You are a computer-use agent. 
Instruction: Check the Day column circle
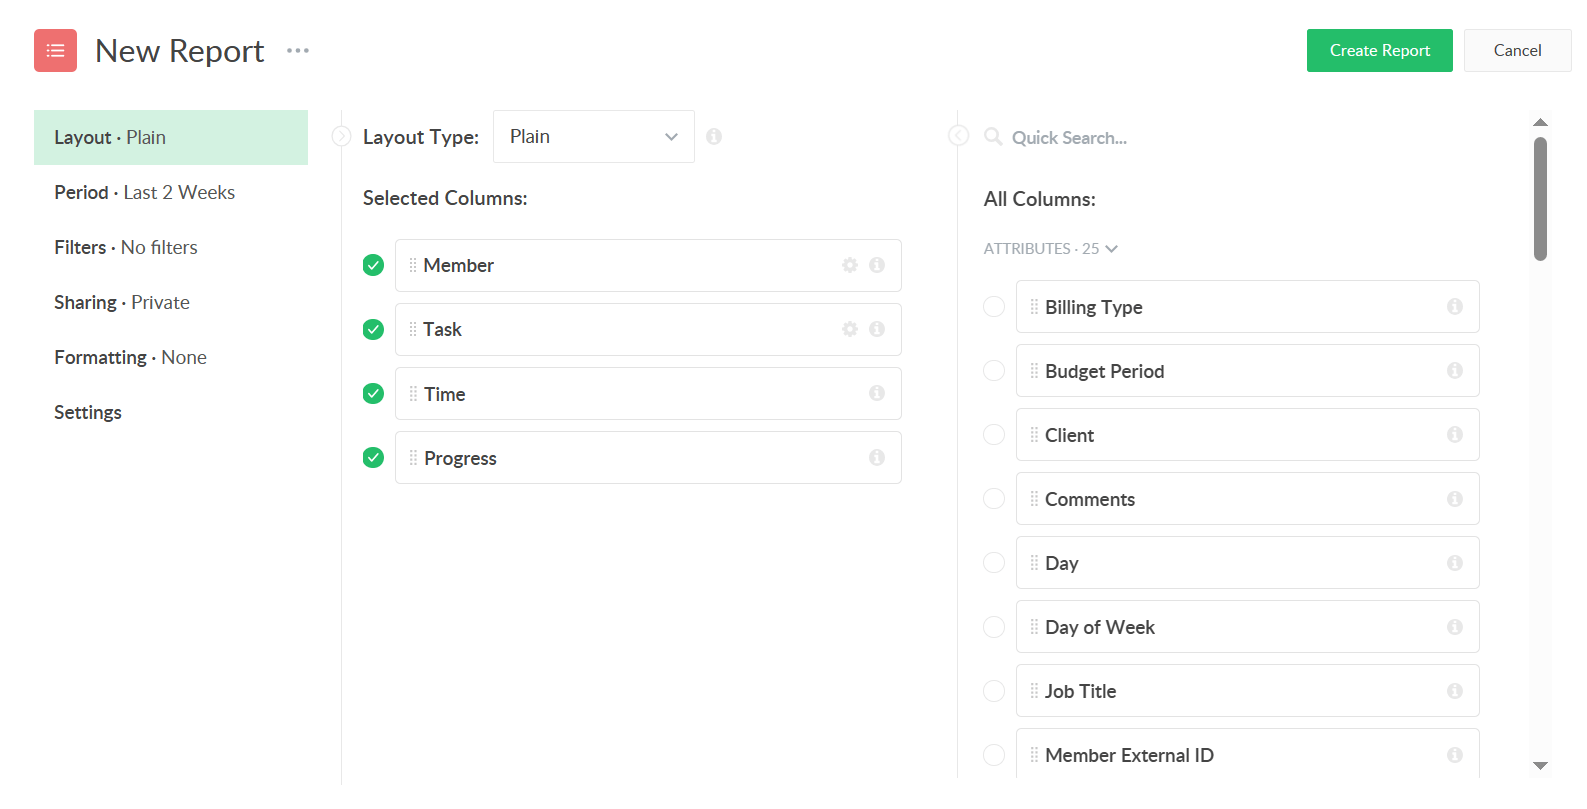994,562
